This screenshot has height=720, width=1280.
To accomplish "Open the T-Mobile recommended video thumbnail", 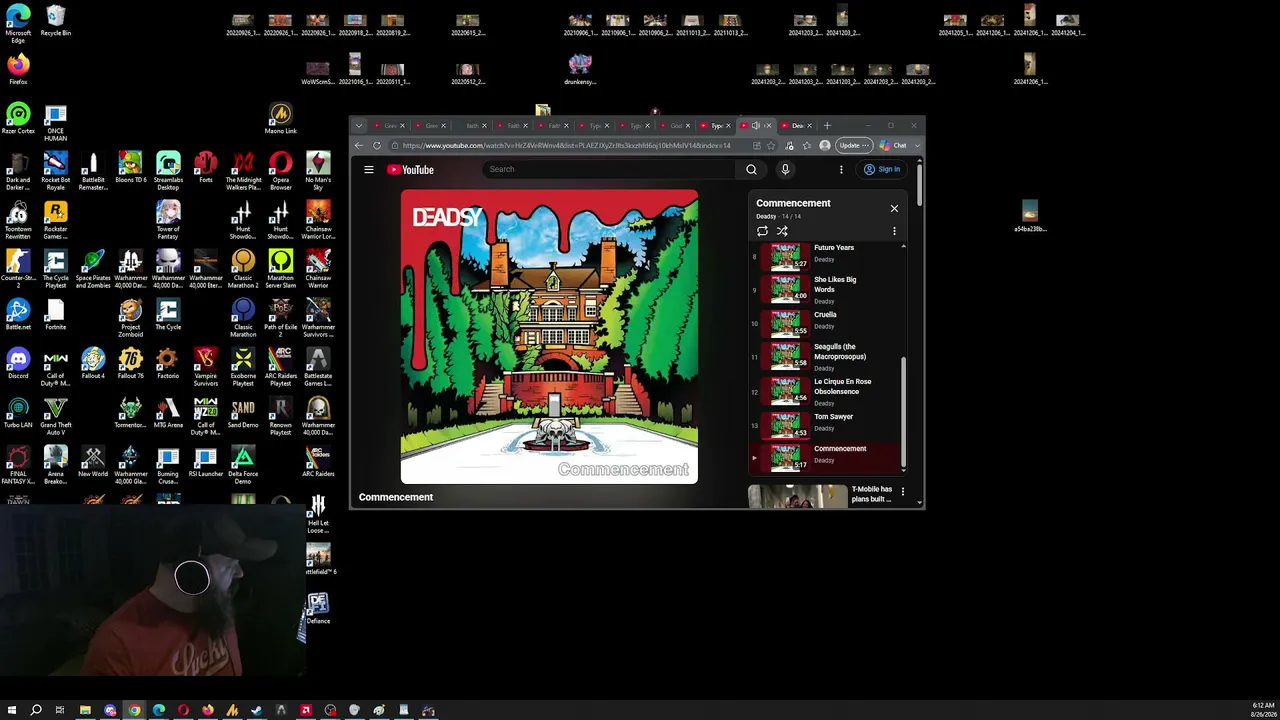I will point(797,497).
